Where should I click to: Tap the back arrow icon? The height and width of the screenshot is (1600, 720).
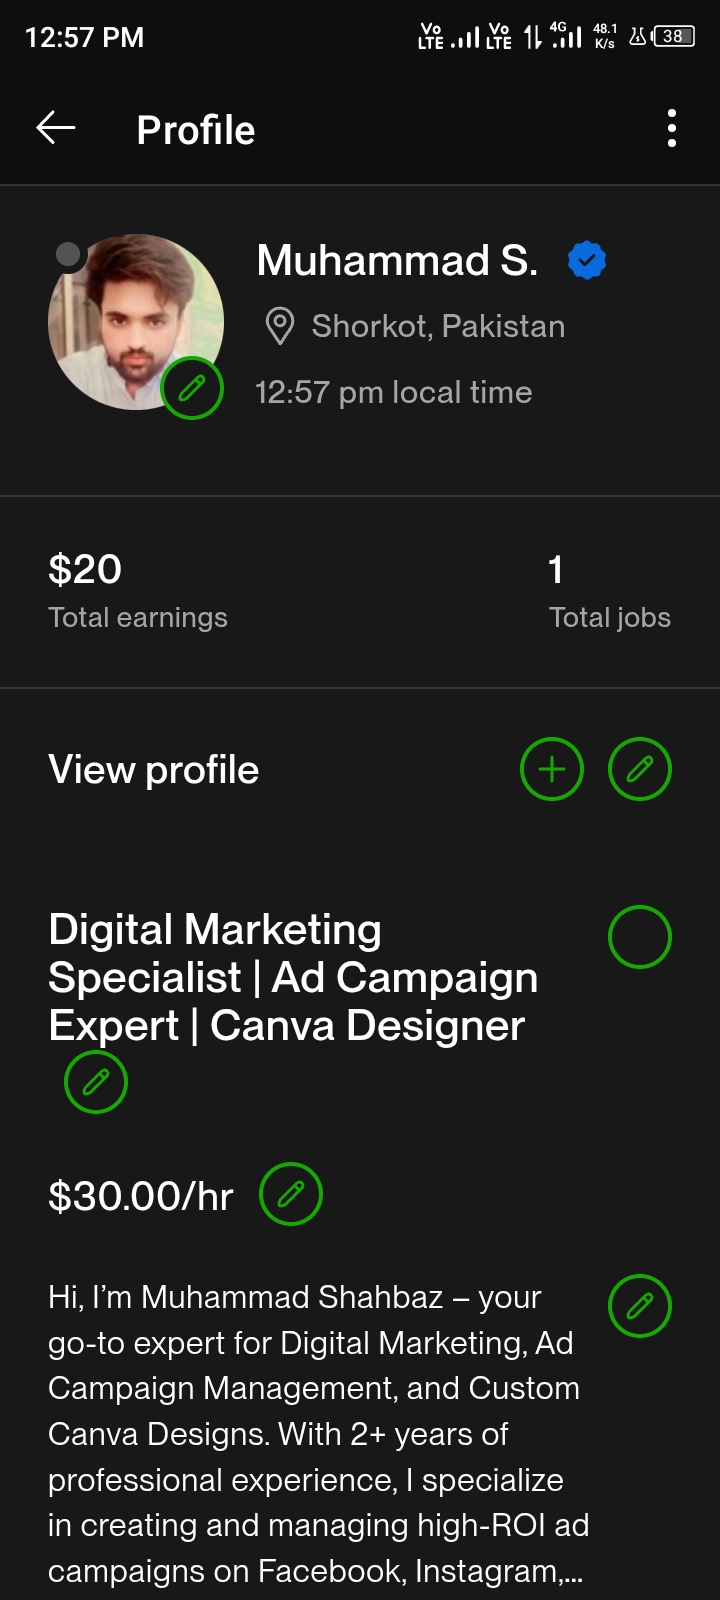click(56, 128)
